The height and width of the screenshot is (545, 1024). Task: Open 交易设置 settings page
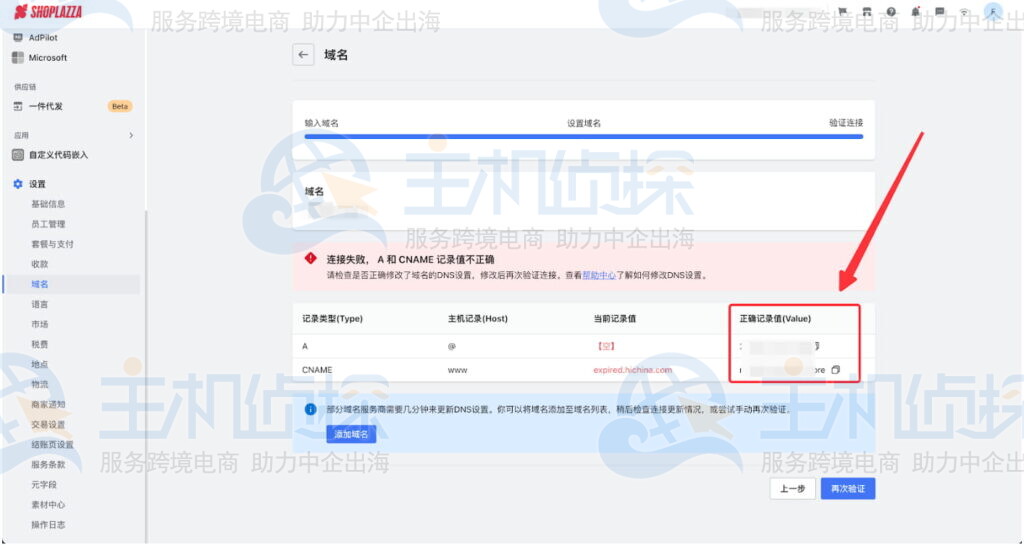coord(48,424)
